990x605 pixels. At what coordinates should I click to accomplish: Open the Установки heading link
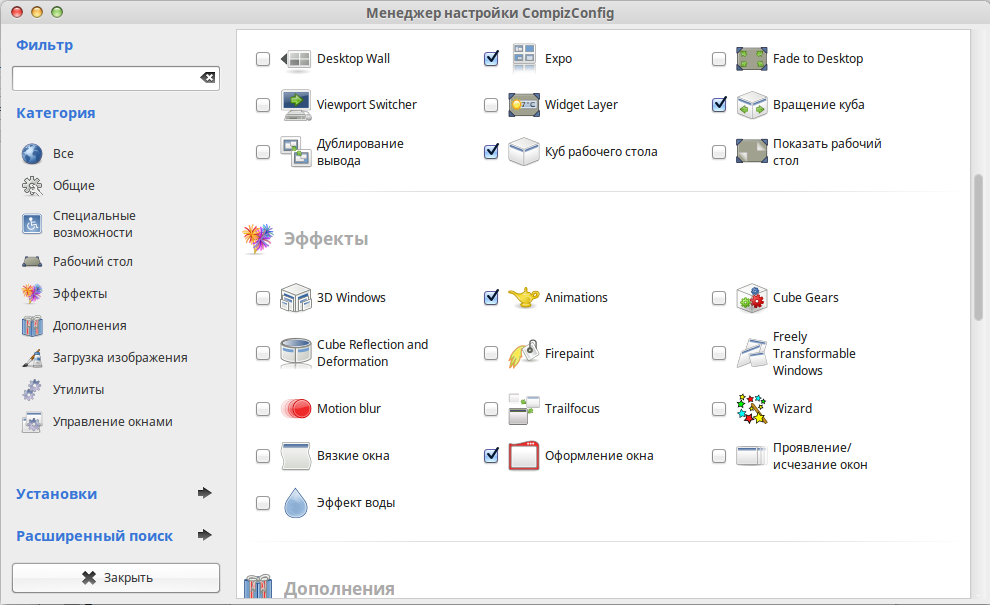click(57, 494)
